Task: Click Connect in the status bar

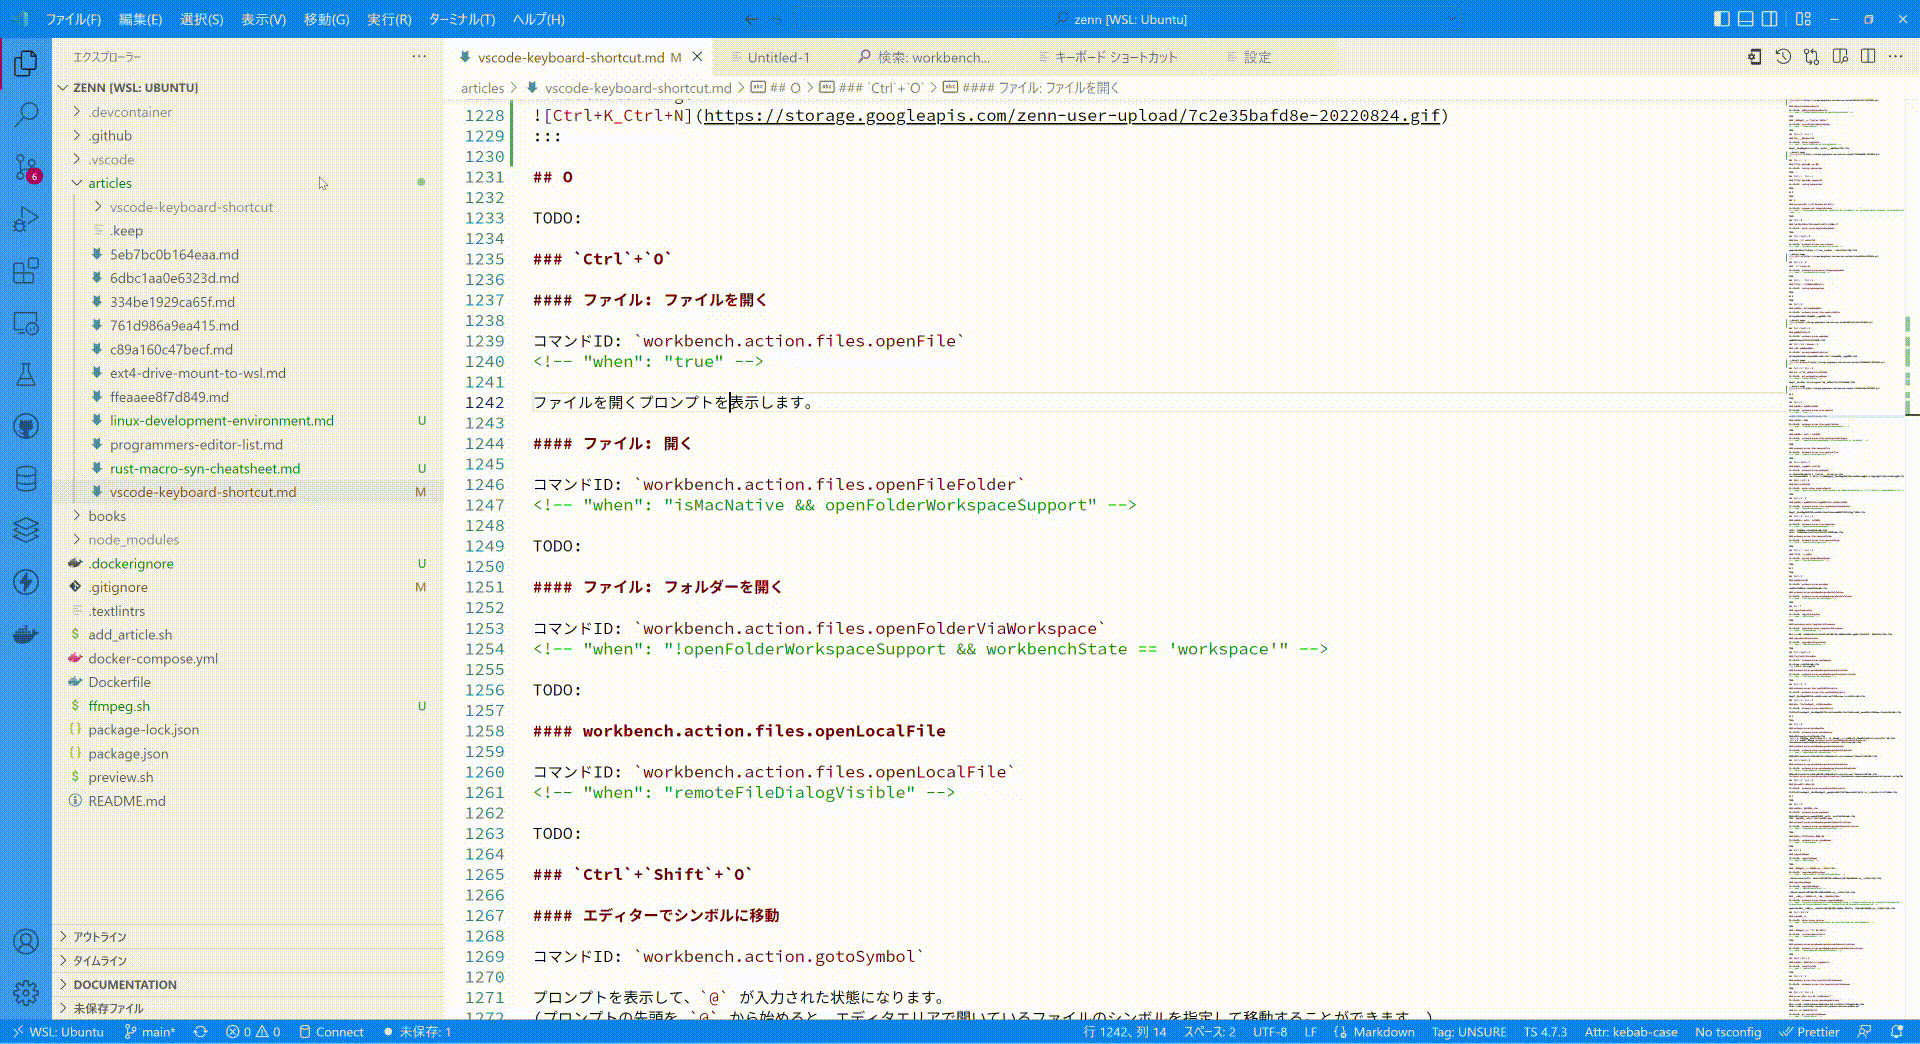Action: (331, 1032)
